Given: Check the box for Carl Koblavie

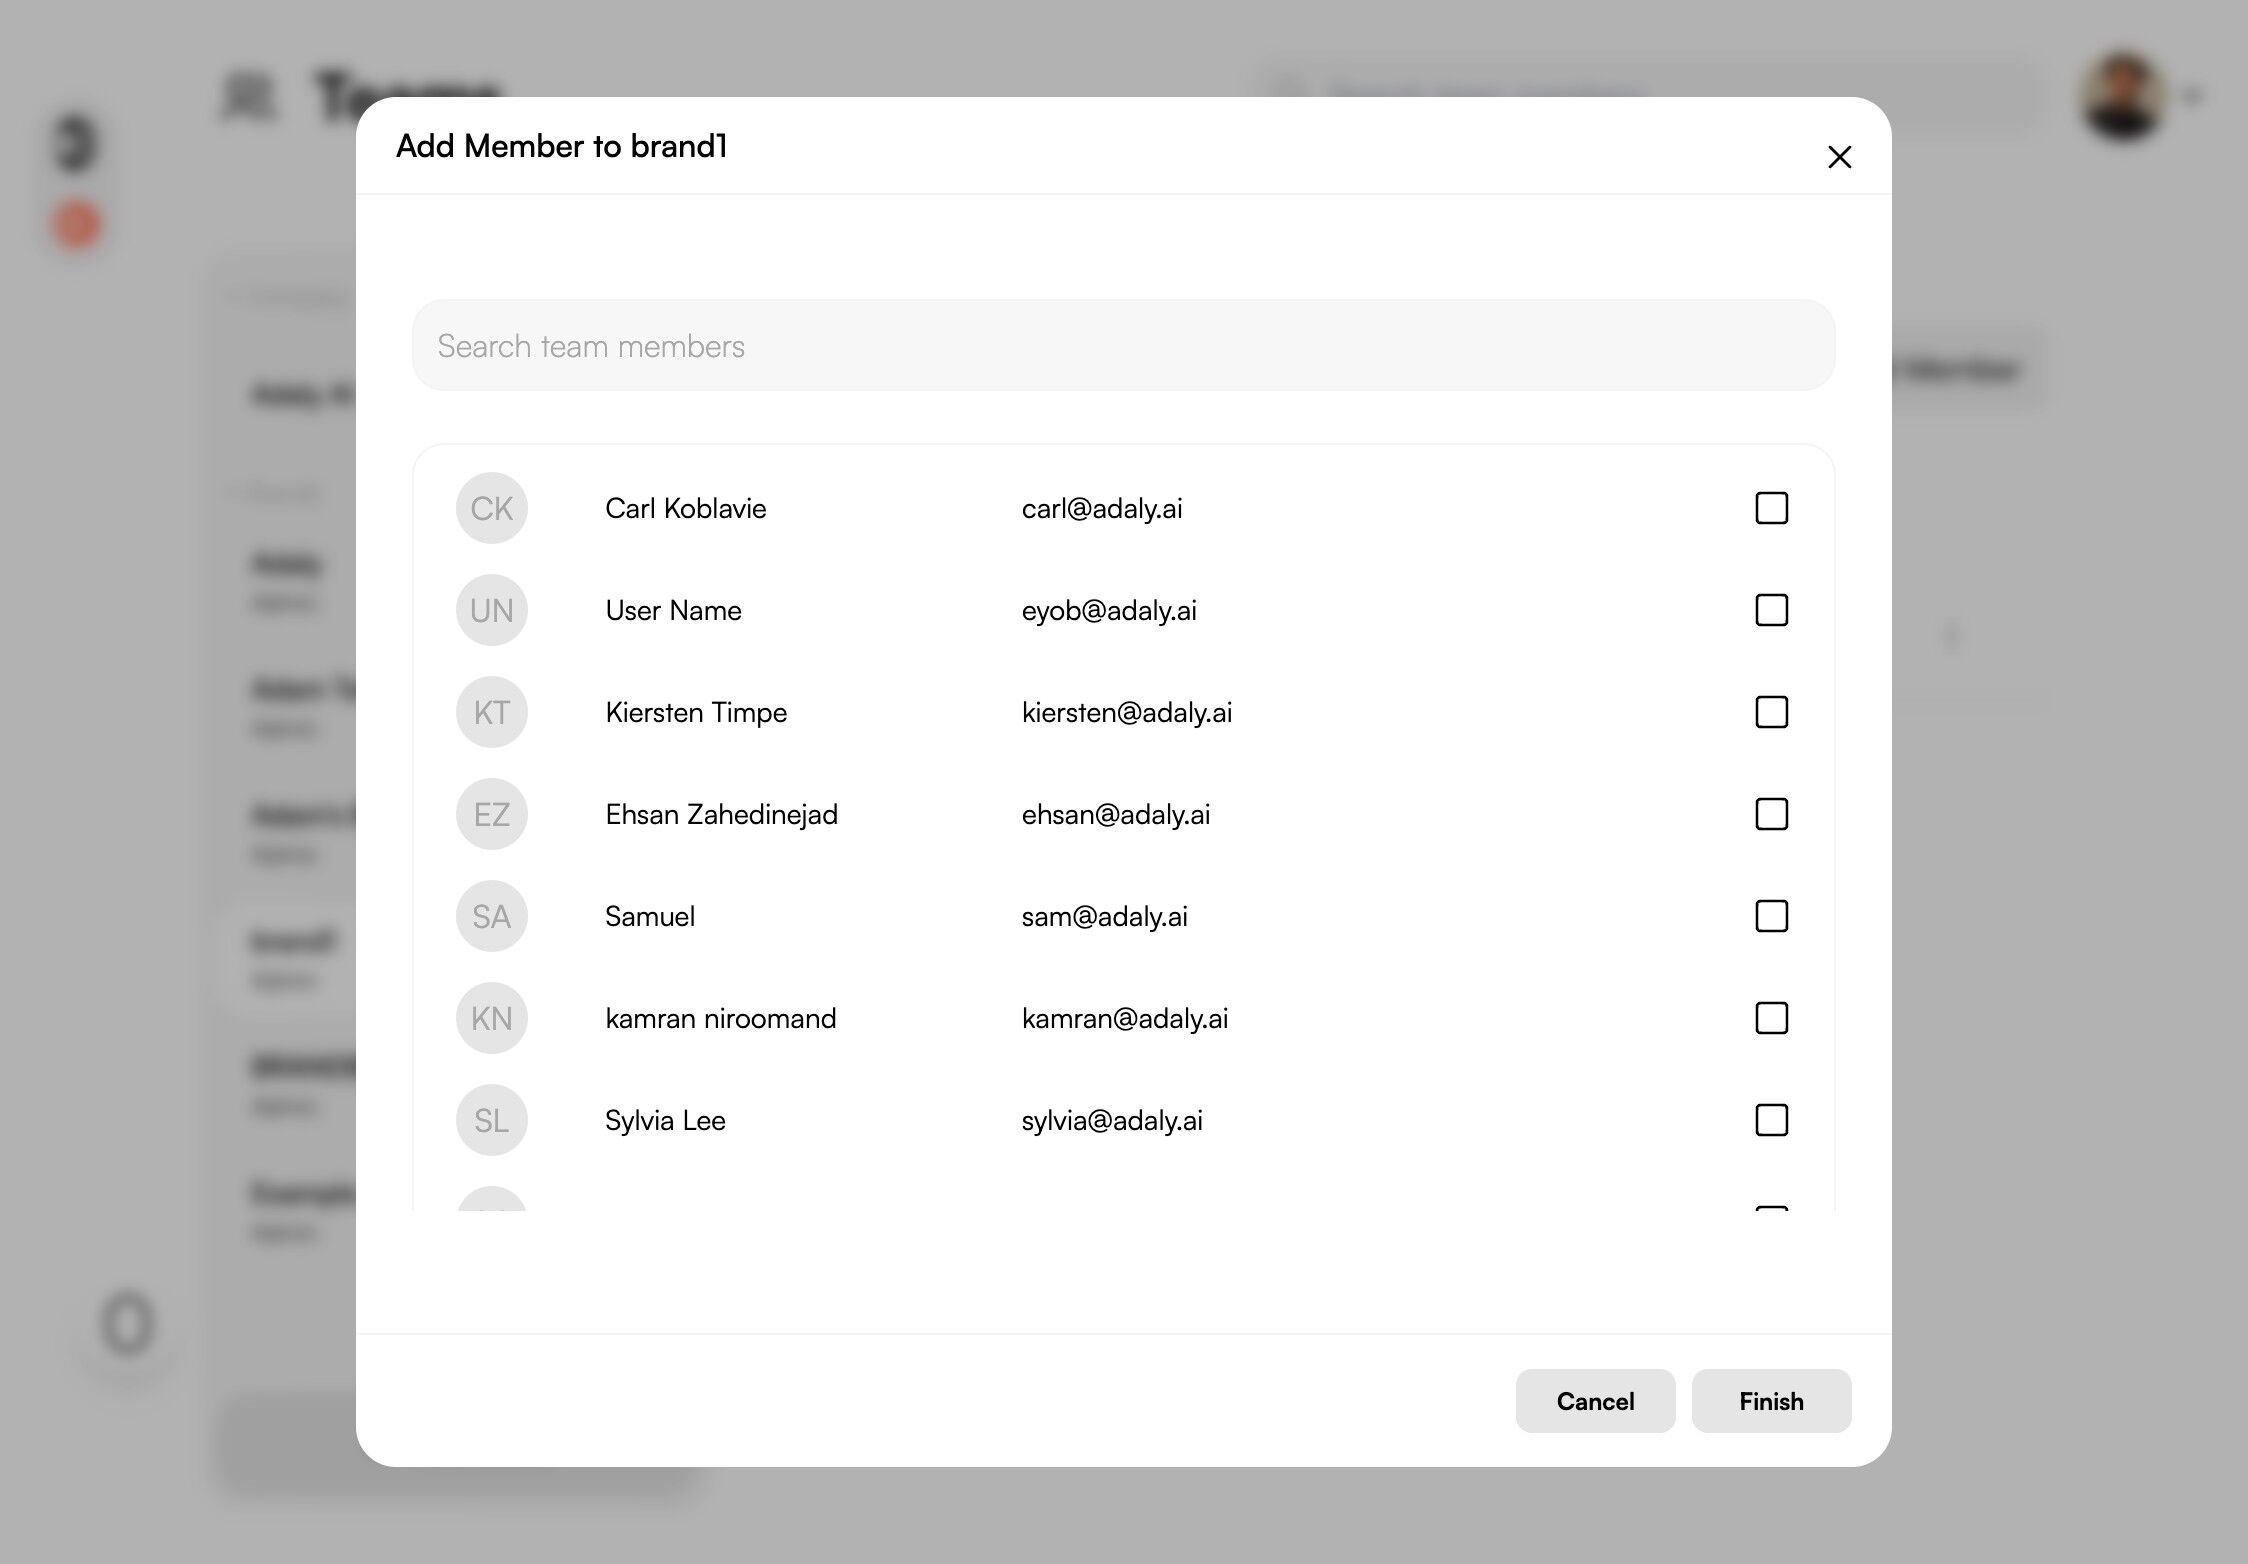Looking at the screenshot, I should [x=1771, y=508].
